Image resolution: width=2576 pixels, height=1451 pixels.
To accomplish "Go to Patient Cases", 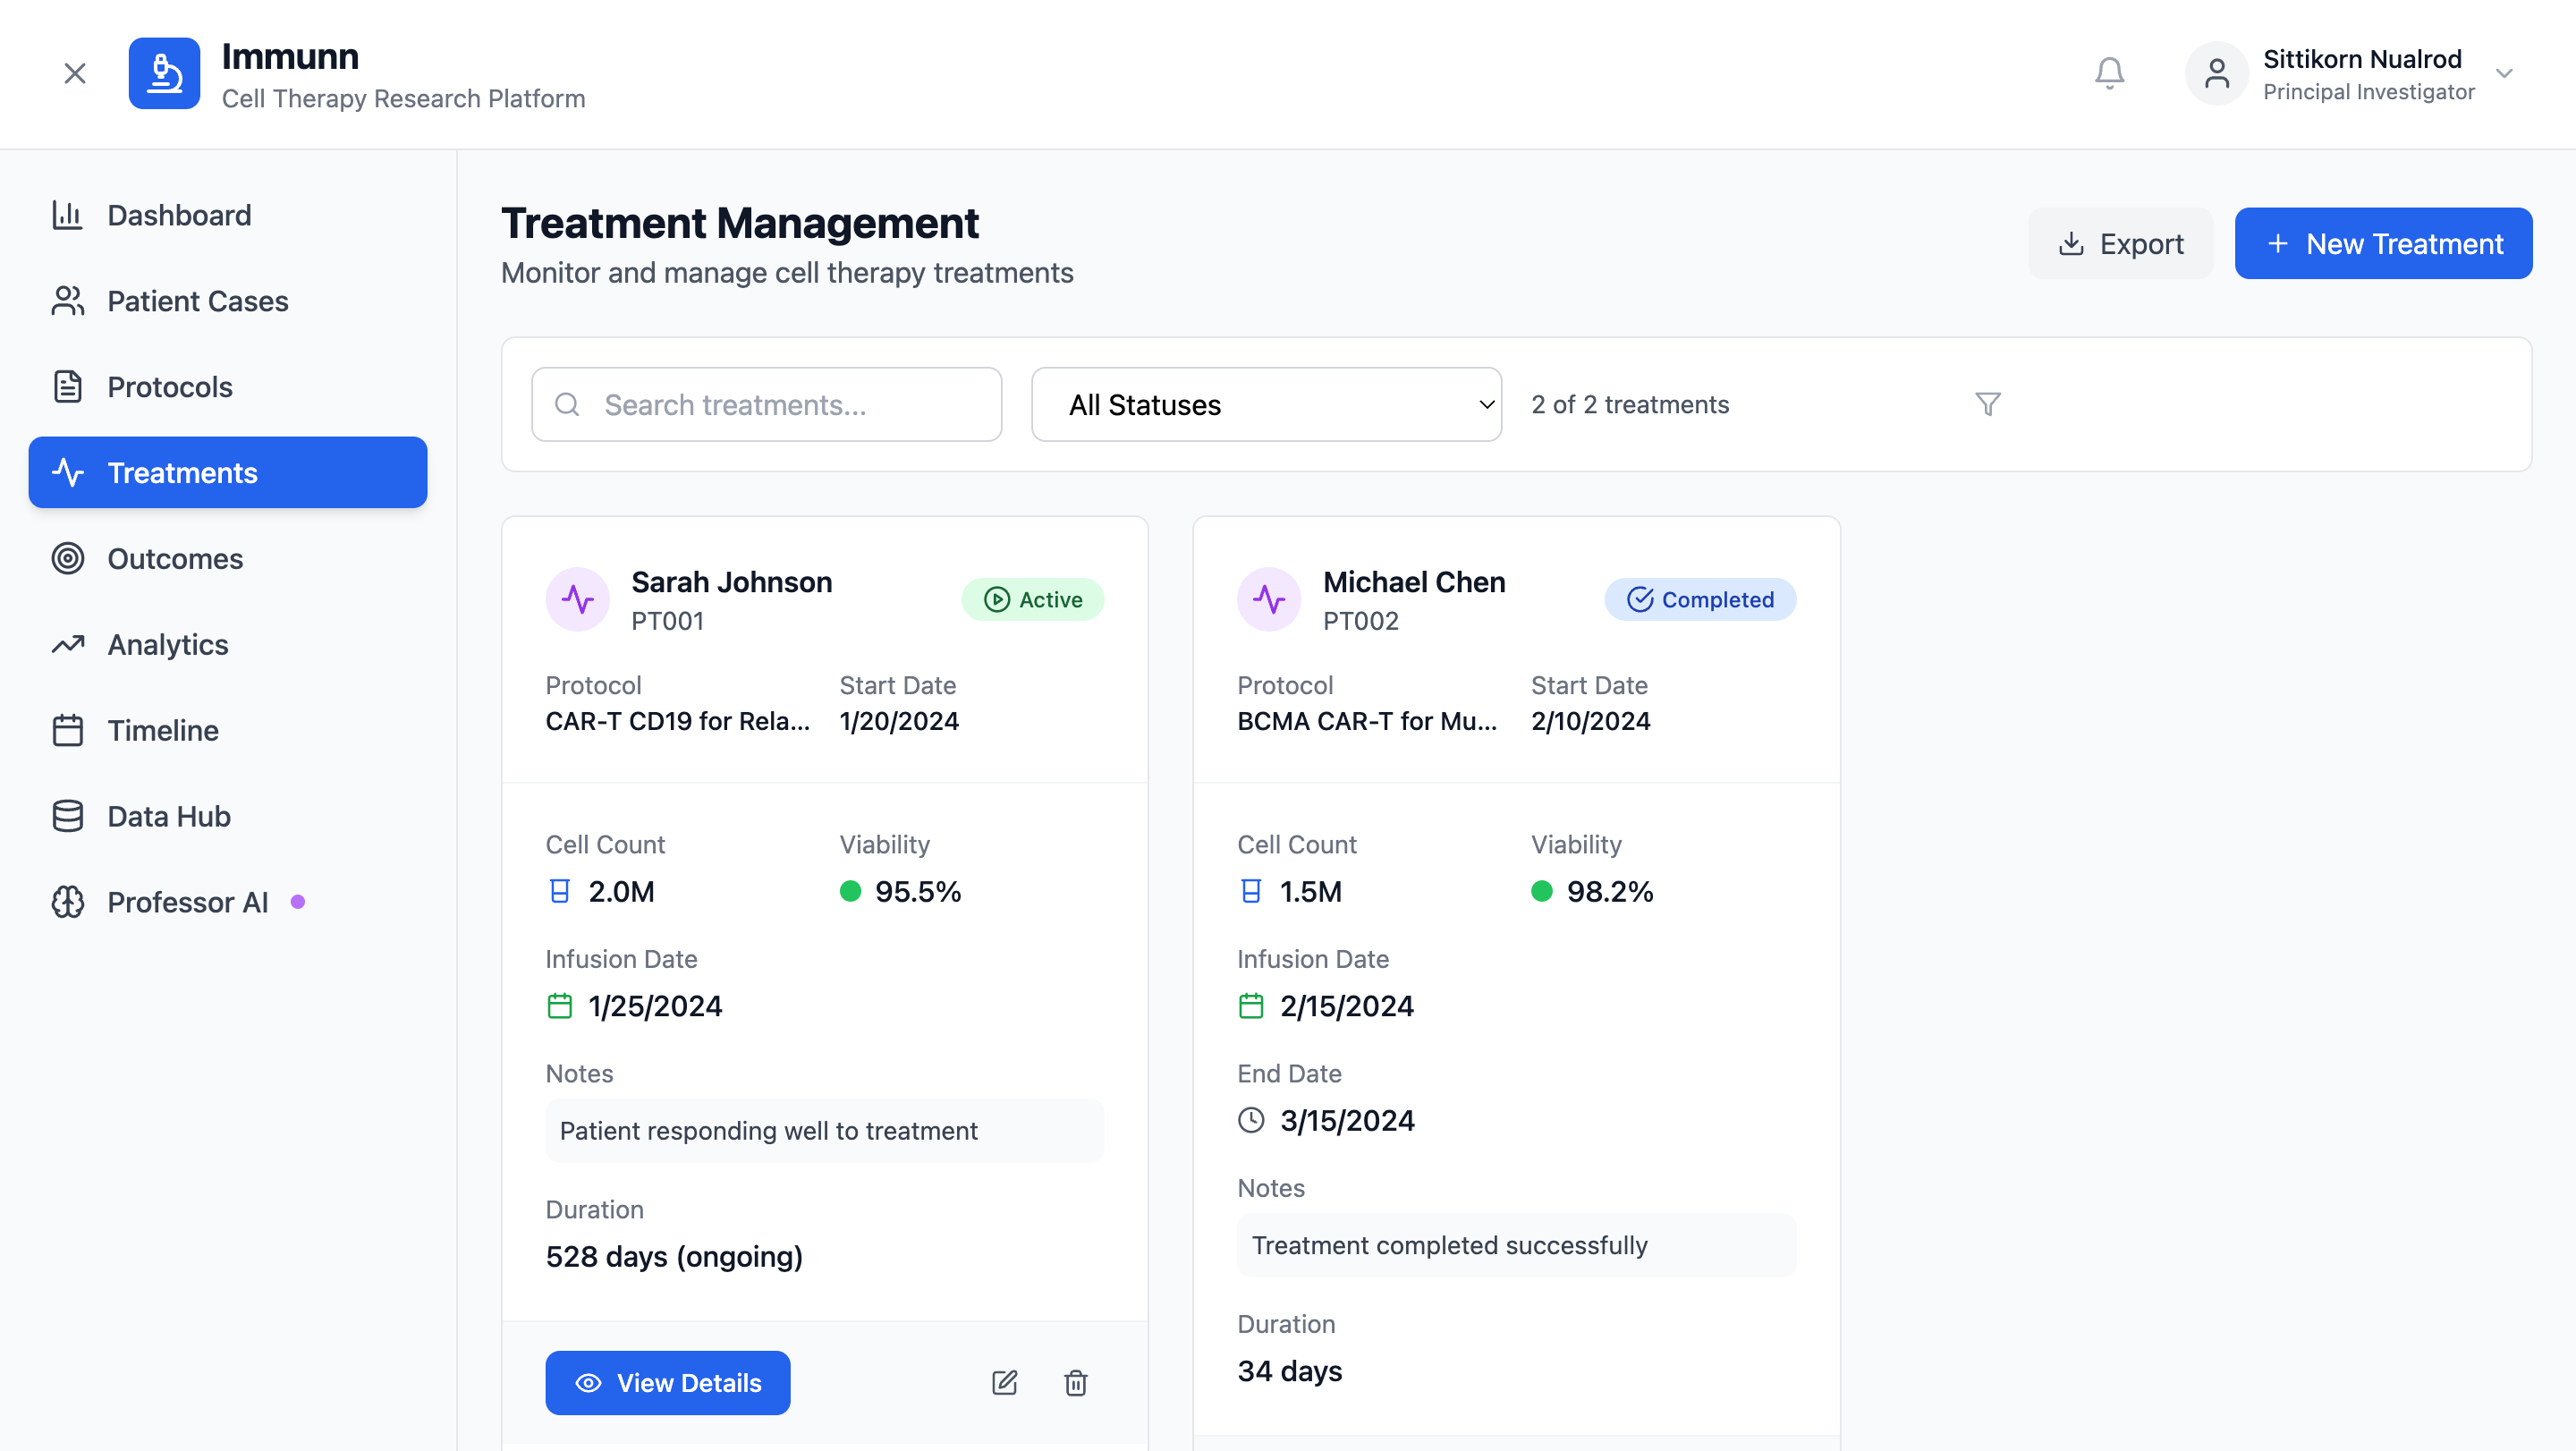I will (x=197, y=301).
